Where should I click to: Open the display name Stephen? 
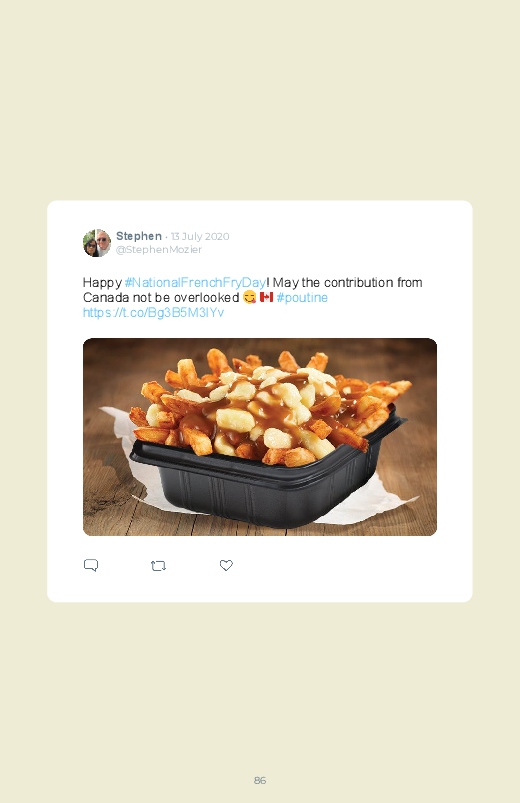coord(139,236)
